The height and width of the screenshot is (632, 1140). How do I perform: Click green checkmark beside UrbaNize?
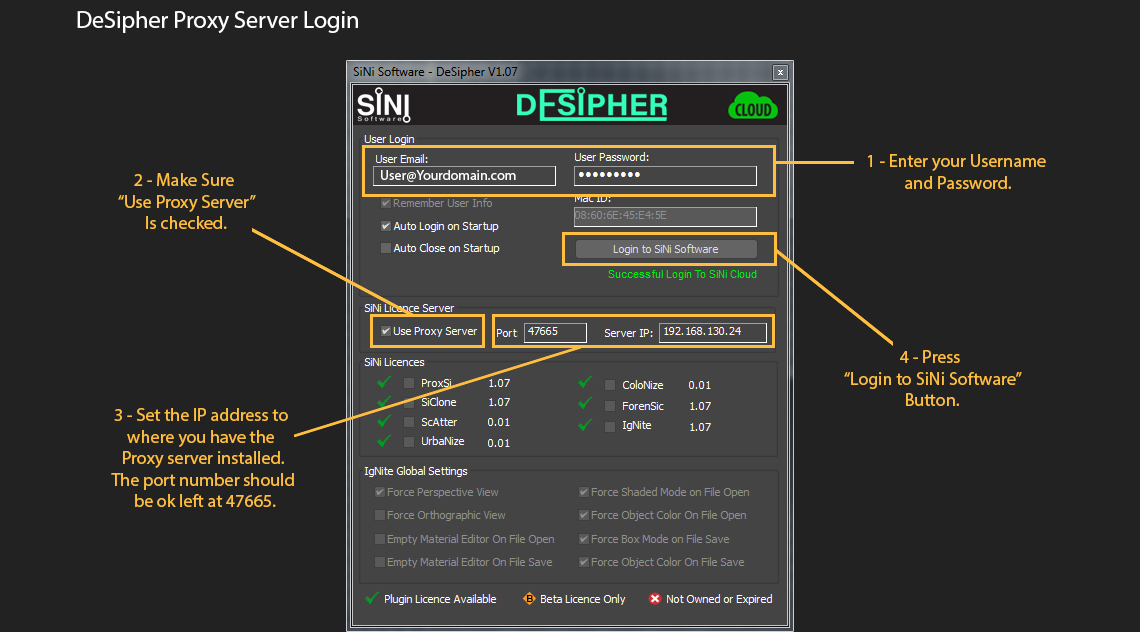coord(385,440)
